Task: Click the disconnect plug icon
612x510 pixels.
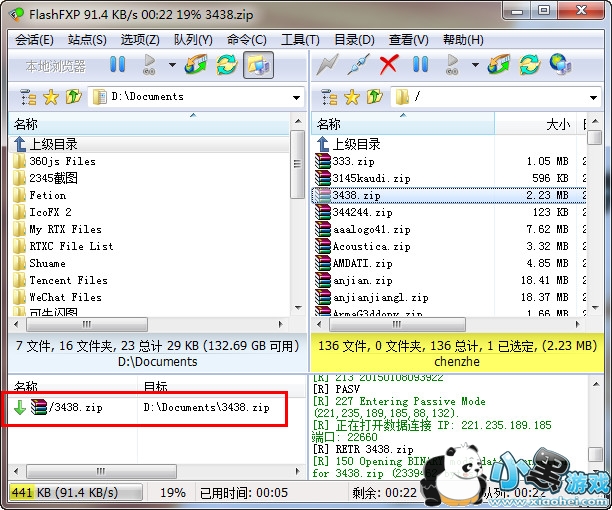Action: point(357,66)
